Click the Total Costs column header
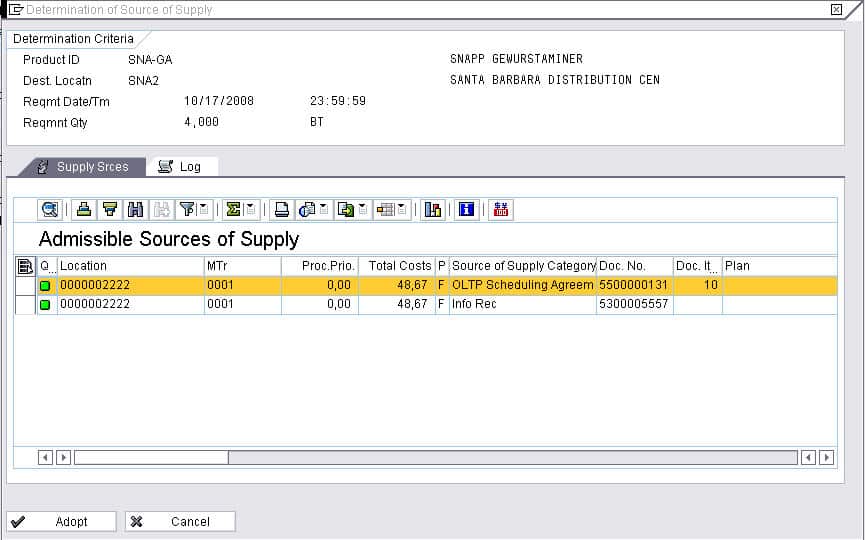The image size is (865, 540). click(399, 266)
